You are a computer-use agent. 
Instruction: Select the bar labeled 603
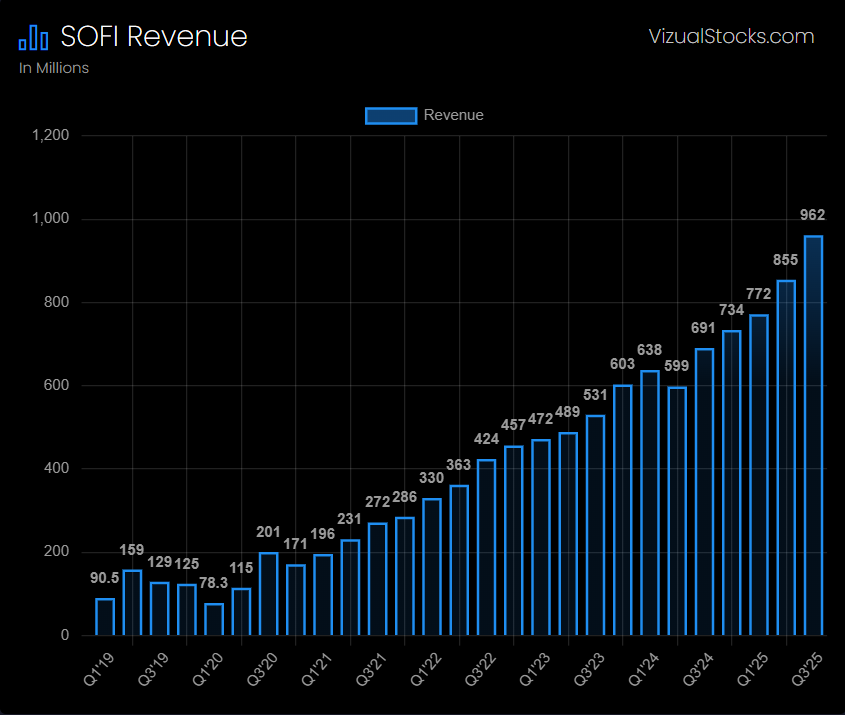point(622,510)
